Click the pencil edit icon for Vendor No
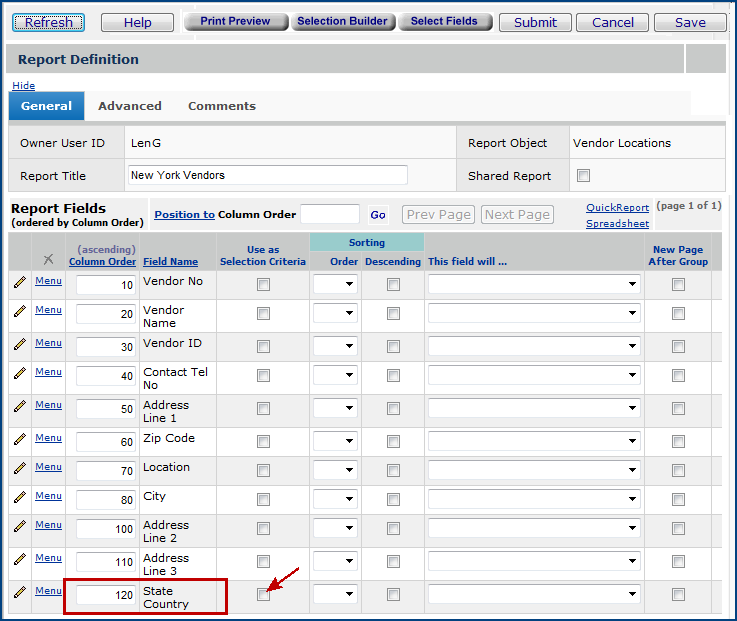737x621 pixels. pyautogui.click(x=19, y=283)
